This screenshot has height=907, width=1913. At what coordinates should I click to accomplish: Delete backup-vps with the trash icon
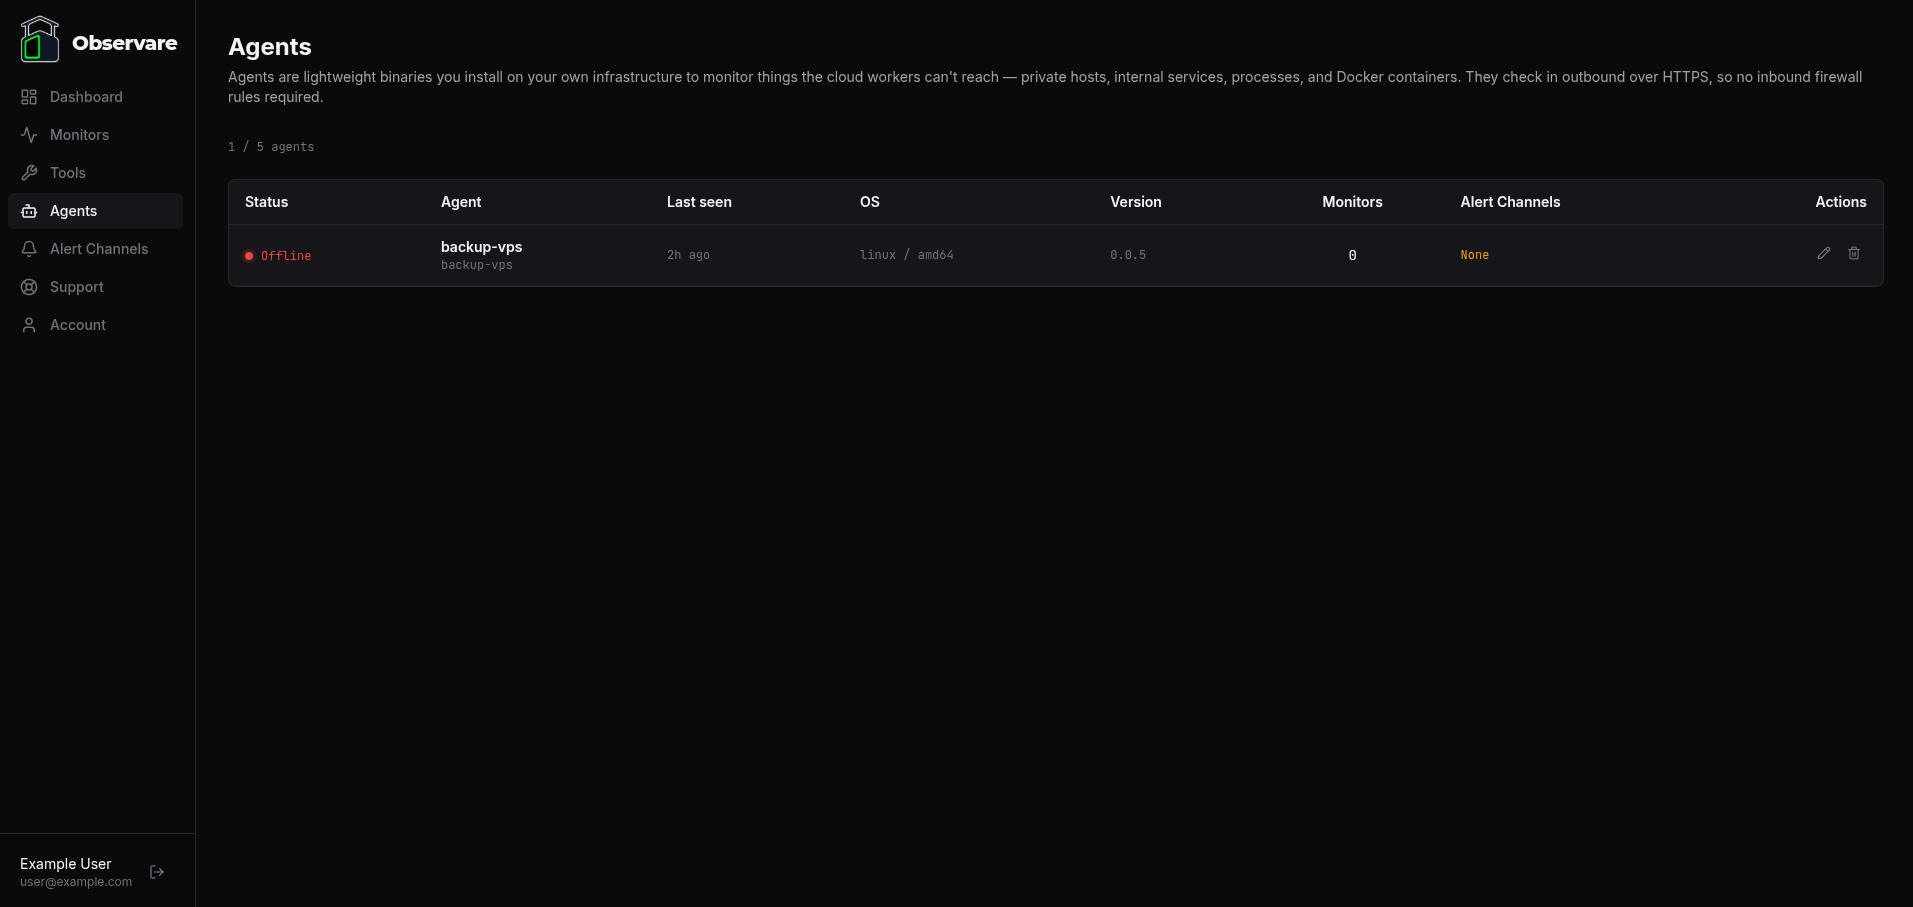tap(1853, 254)
